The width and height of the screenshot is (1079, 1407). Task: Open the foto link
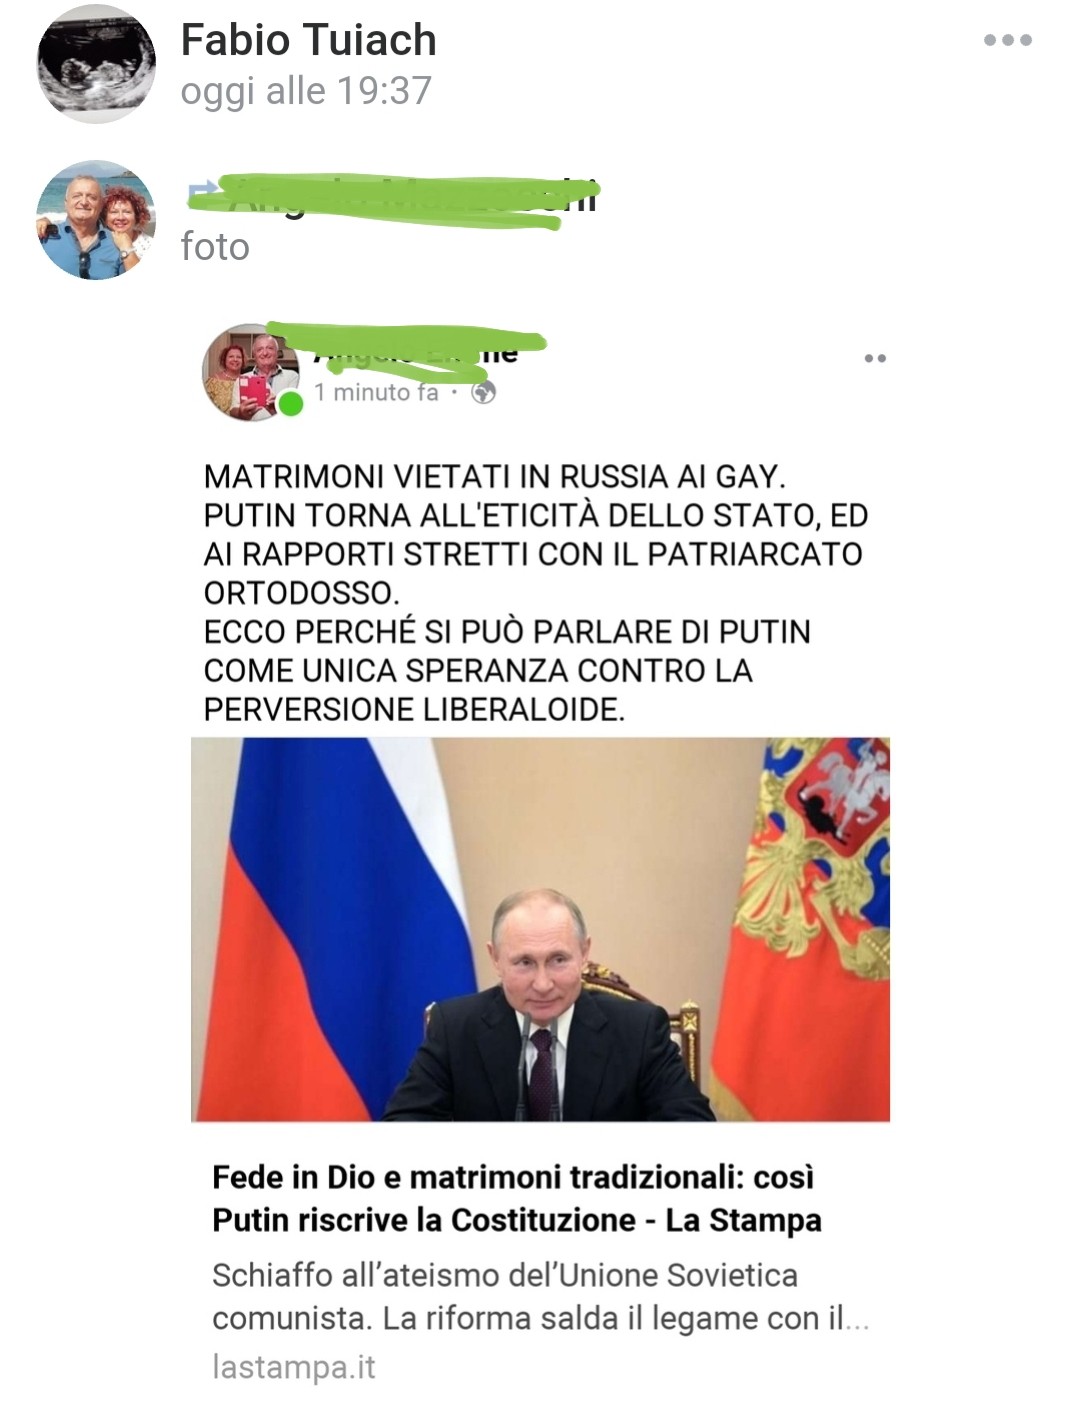[215, 247]
